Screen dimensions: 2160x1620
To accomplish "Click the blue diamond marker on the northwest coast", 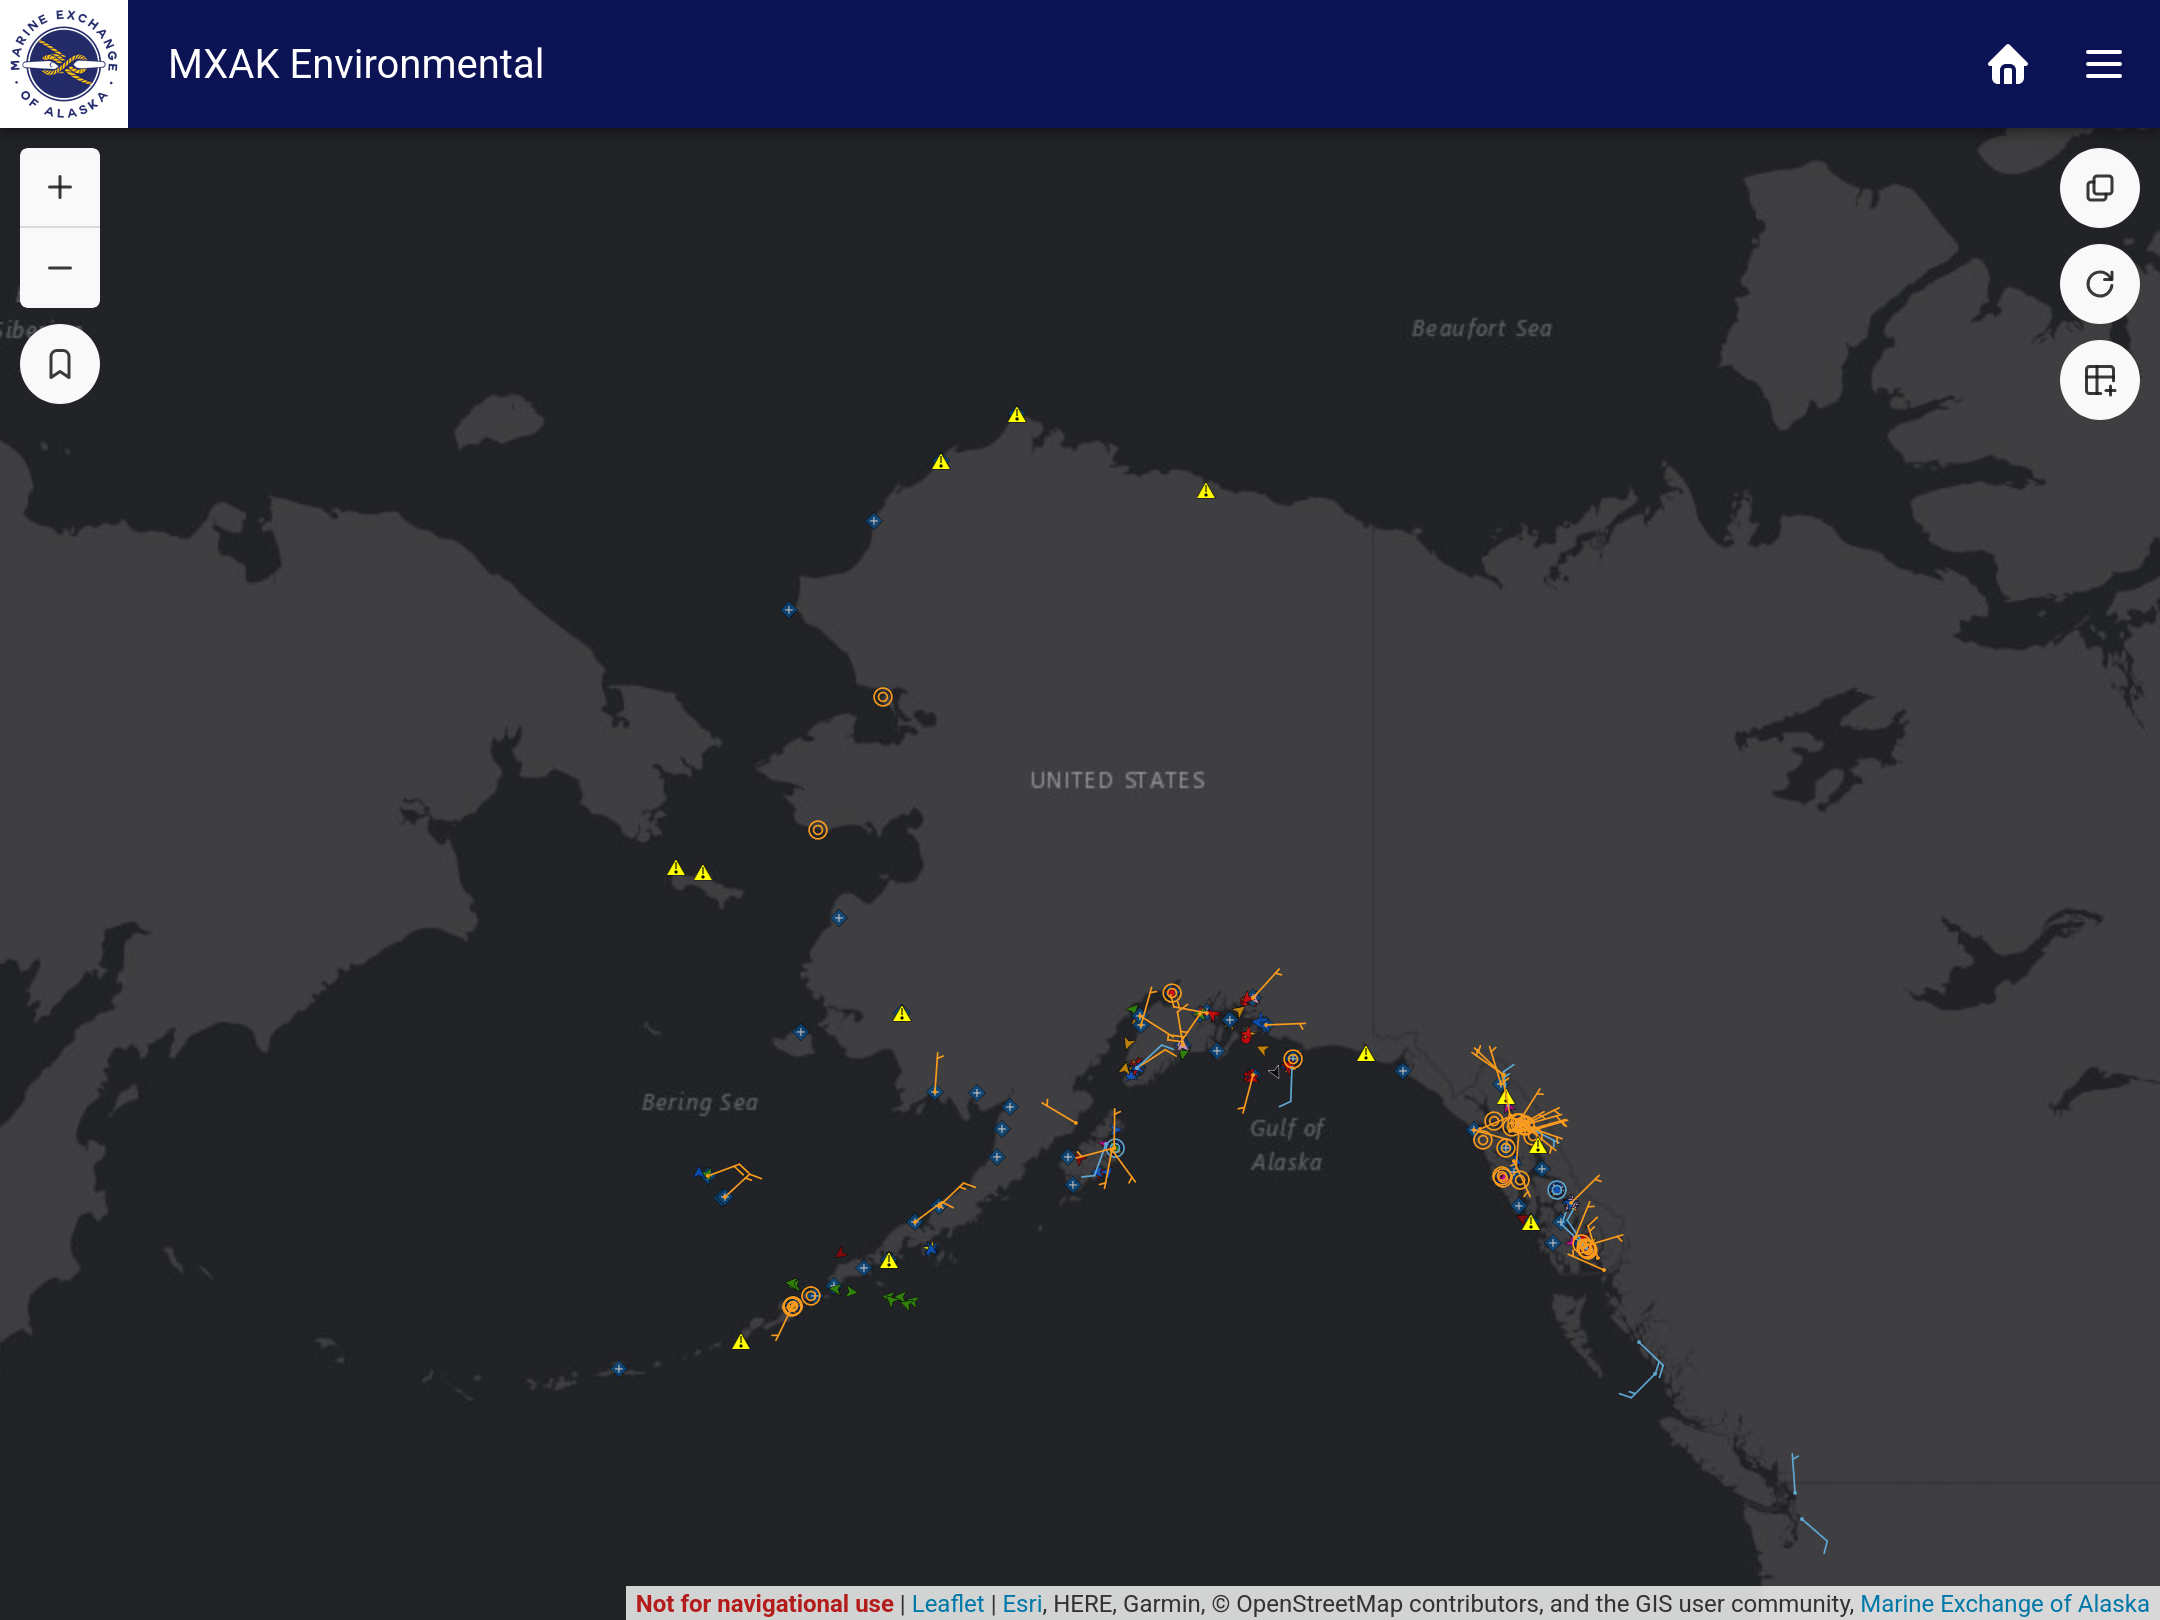I will coord(874,521).
